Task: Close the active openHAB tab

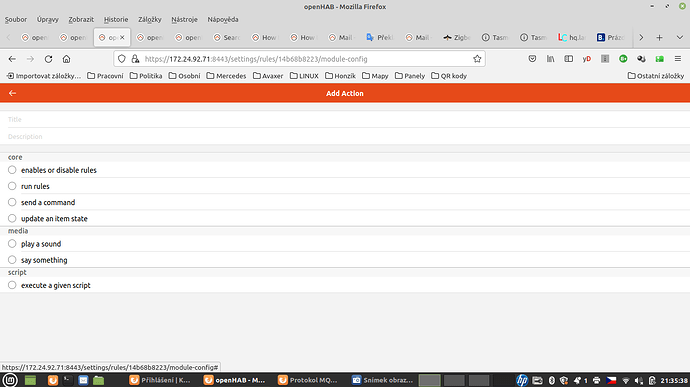Action: pyautogui.click(x=122, y=37)
